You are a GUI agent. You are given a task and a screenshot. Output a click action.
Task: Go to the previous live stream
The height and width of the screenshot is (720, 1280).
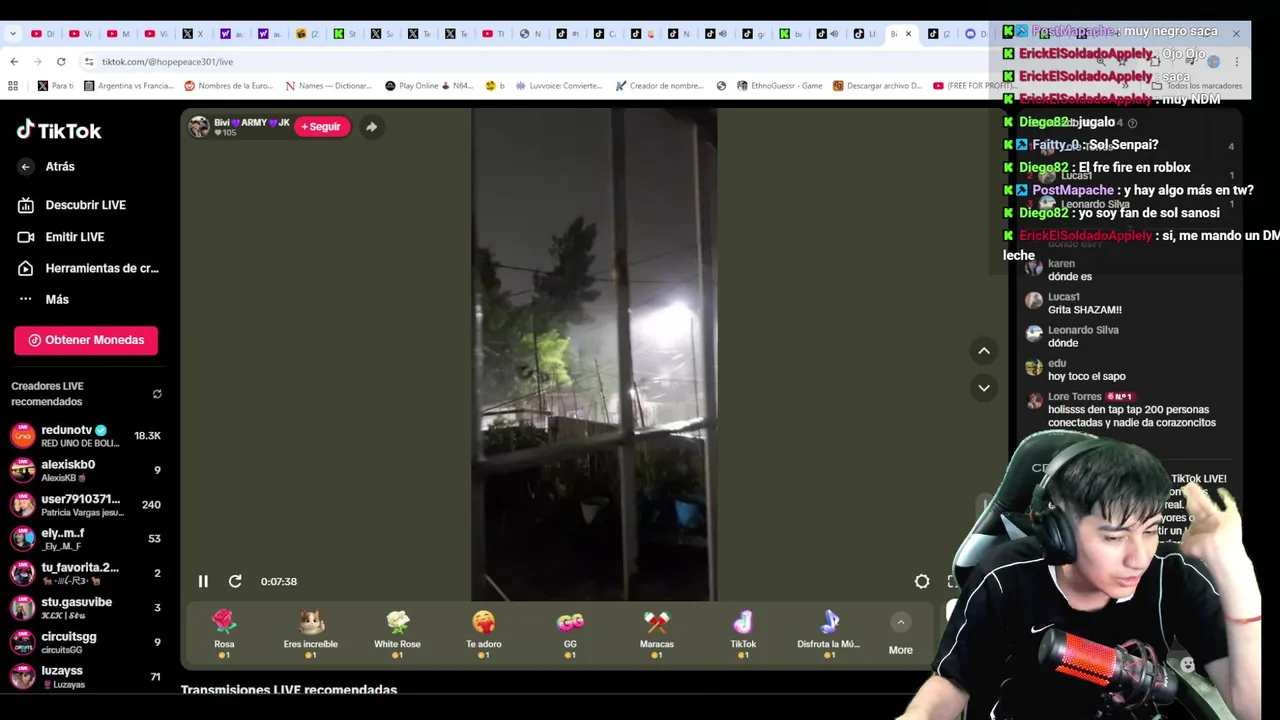pyautogui.click(x=984, y=351)
